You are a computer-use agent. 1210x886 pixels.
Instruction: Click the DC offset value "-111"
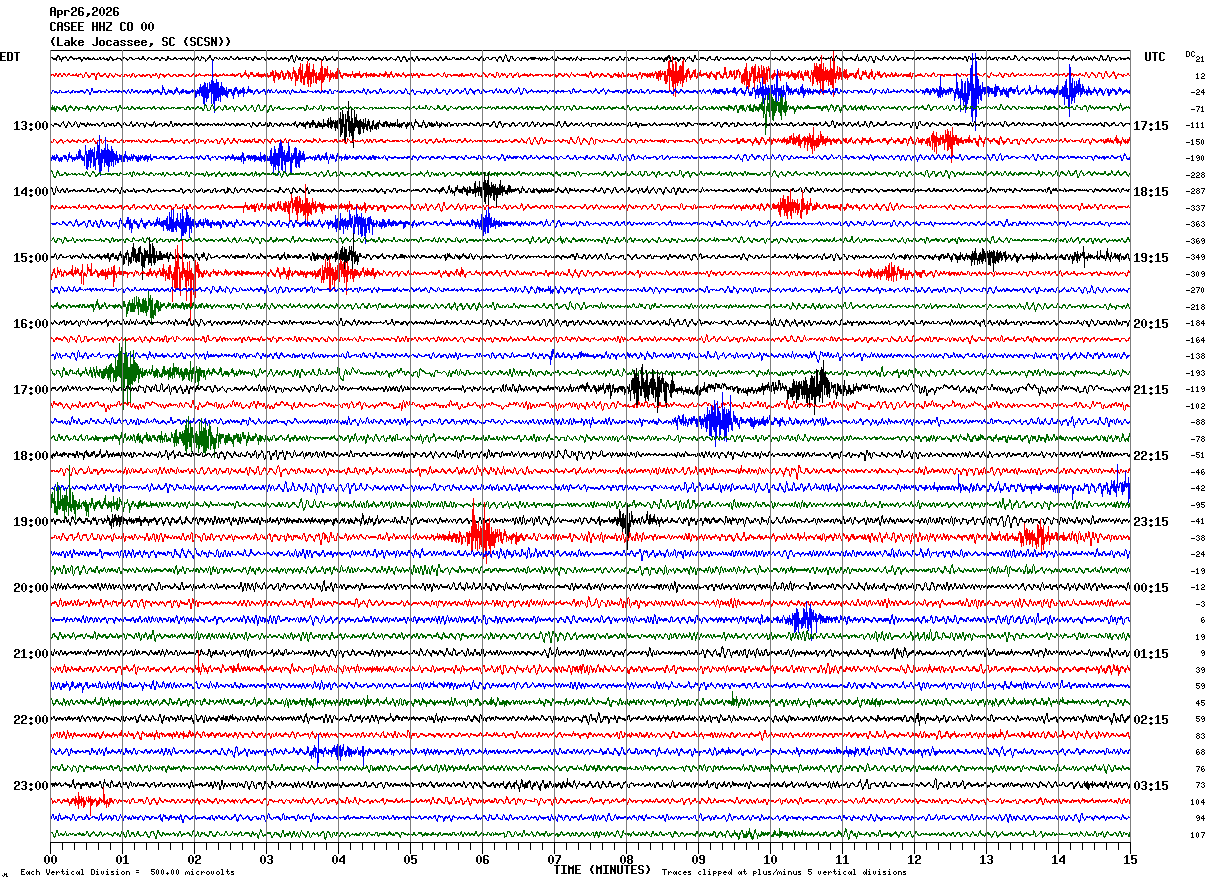(x=1196, y=126)
